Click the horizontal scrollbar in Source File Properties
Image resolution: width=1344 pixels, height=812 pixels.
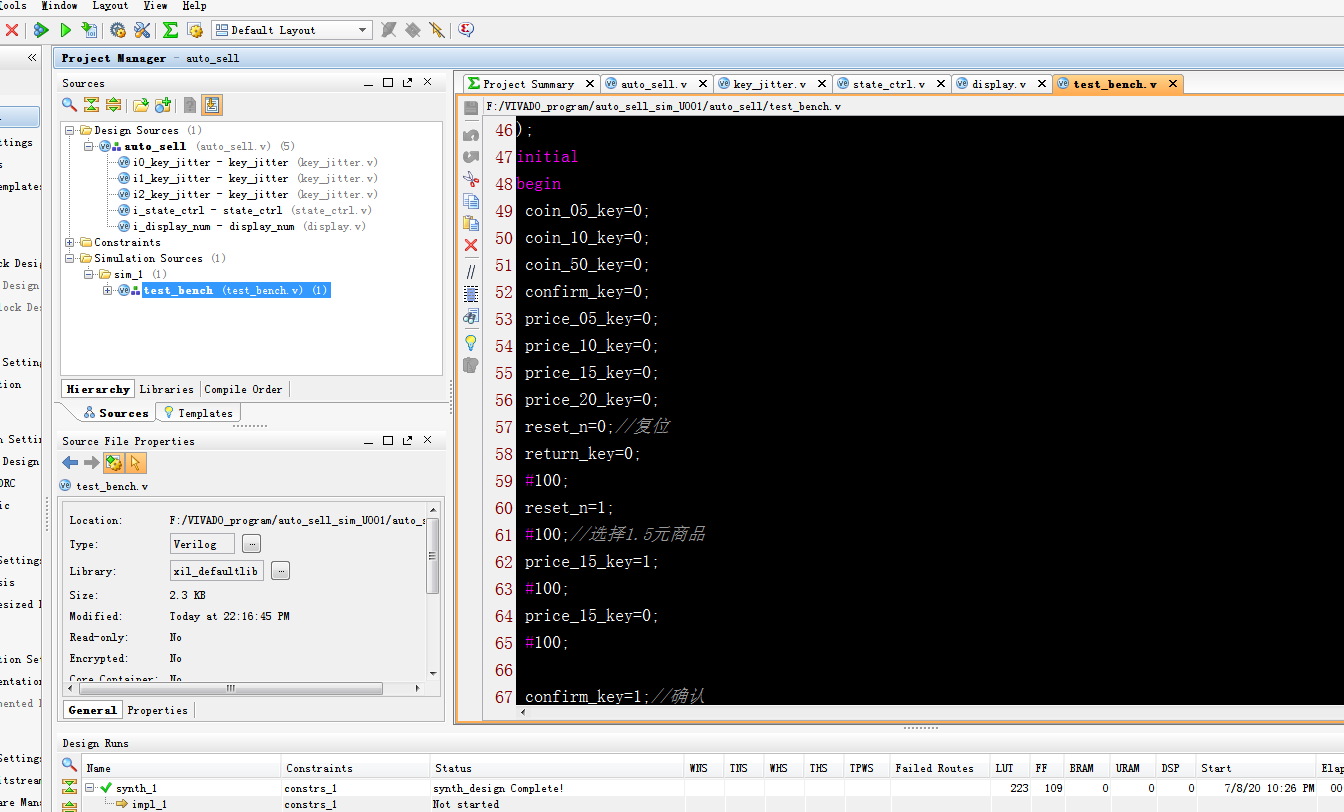[230, 689]
